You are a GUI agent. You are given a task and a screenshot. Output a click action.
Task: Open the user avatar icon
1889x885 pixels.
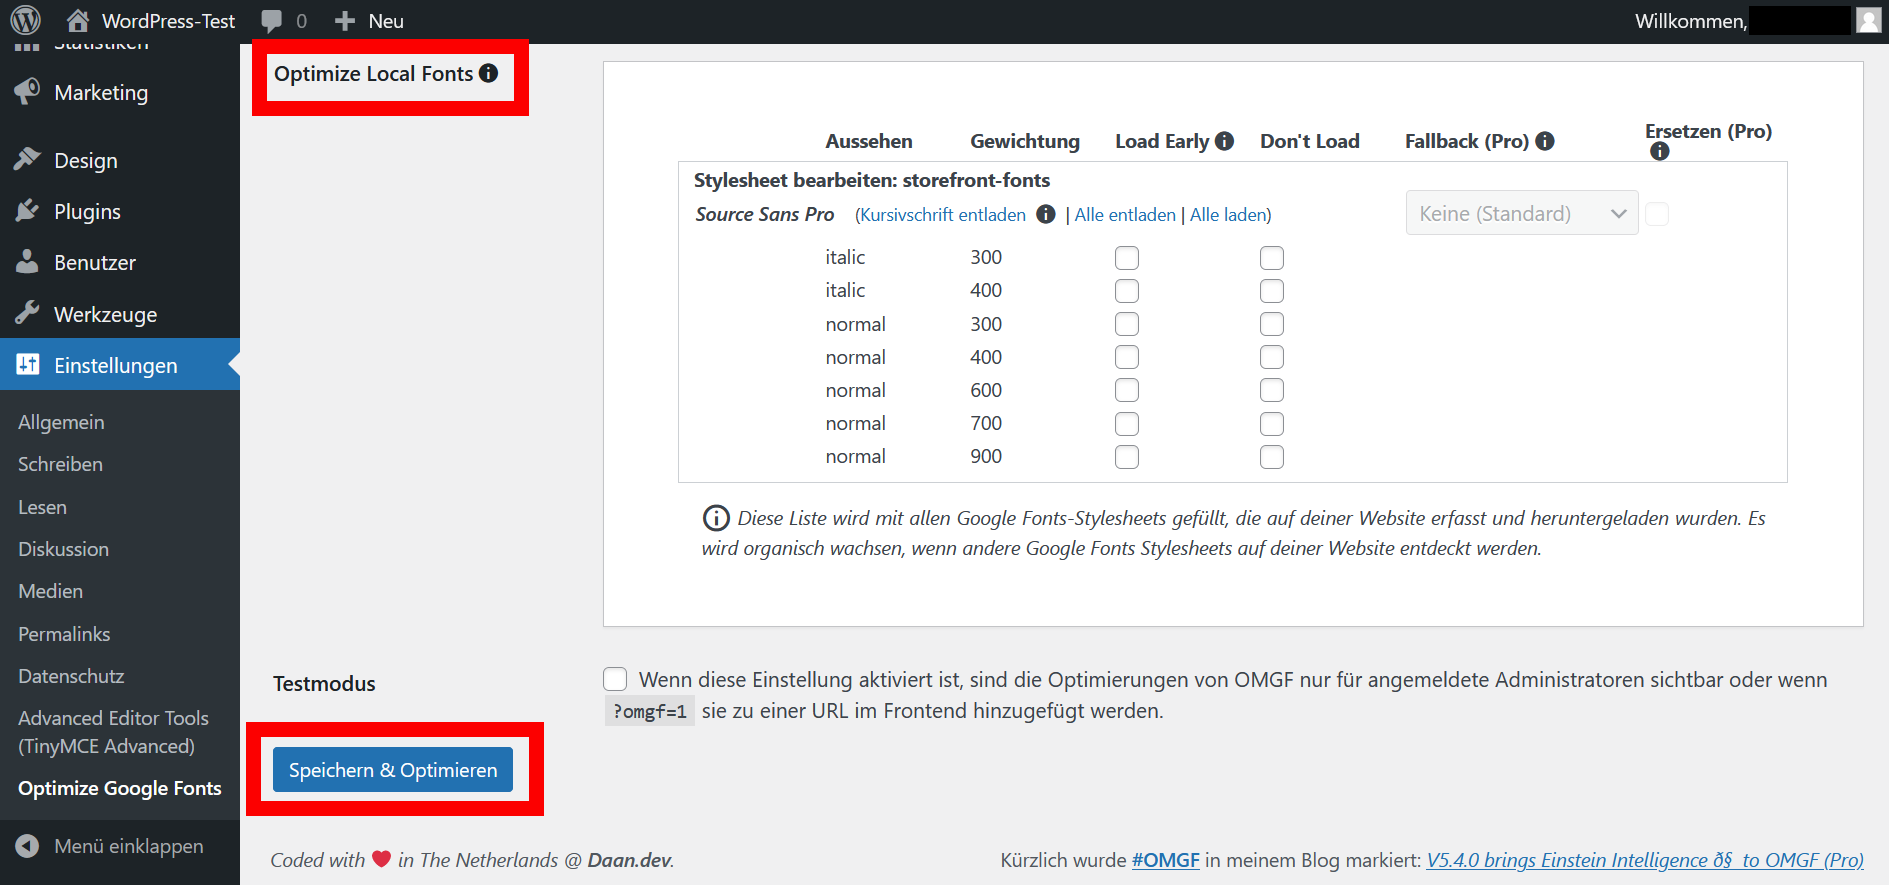pyautogui.click(x=1868, y=20)
